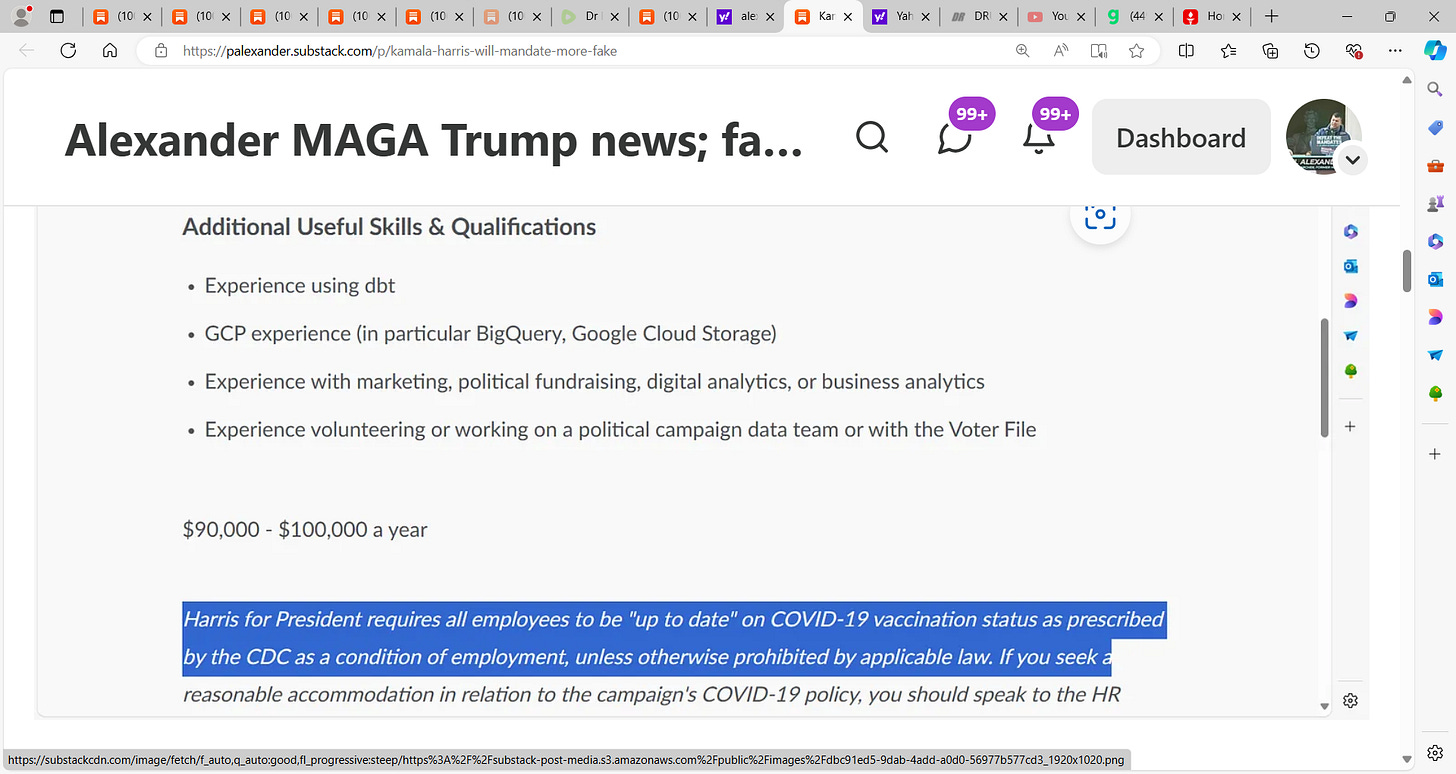Click the 'Experience volunteering' bullet line
1456x774 pixels.
(x=620, y=430)
